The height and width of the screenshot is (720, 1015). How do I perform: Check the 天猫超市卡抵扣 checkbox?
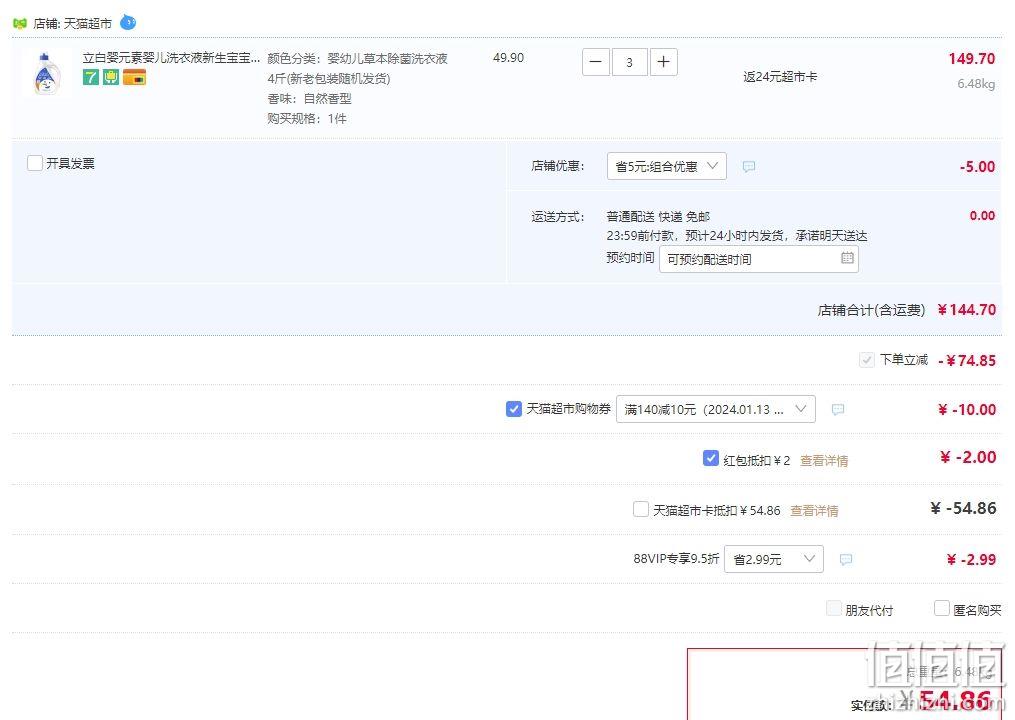[641, 509]
